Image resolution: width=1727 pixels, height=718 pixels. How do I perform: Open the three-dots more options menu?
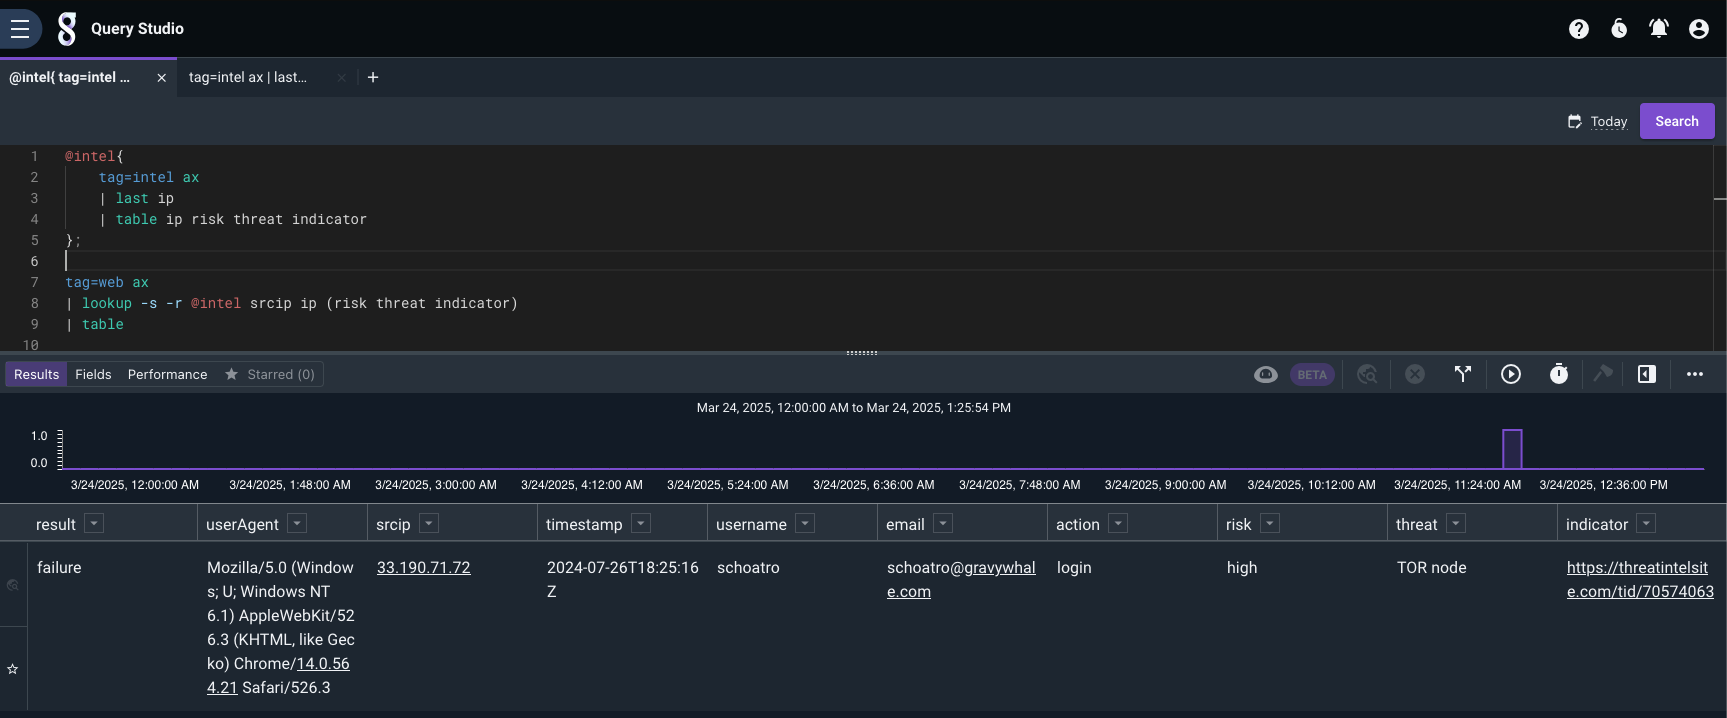pyautogui.click(x=1695, y=374)
